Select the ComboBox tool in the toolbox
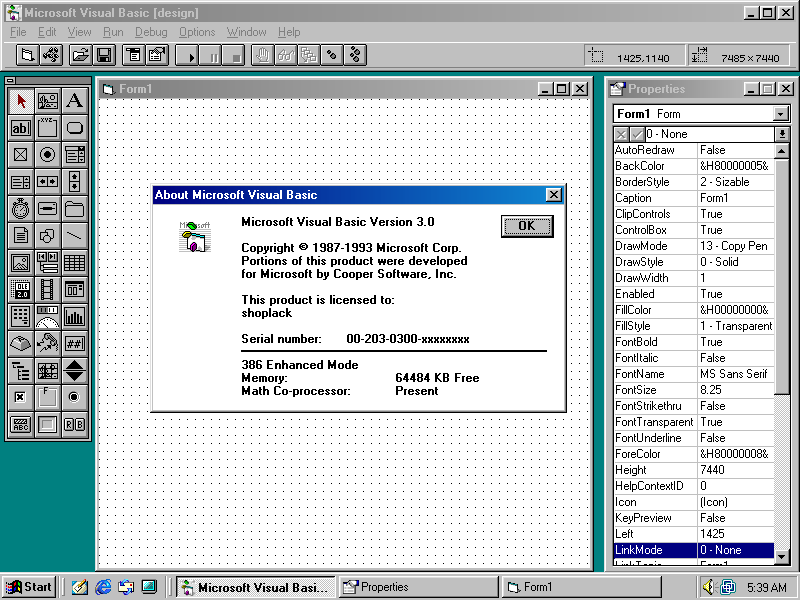Screen dimensions: 800x600 (74, 155)
